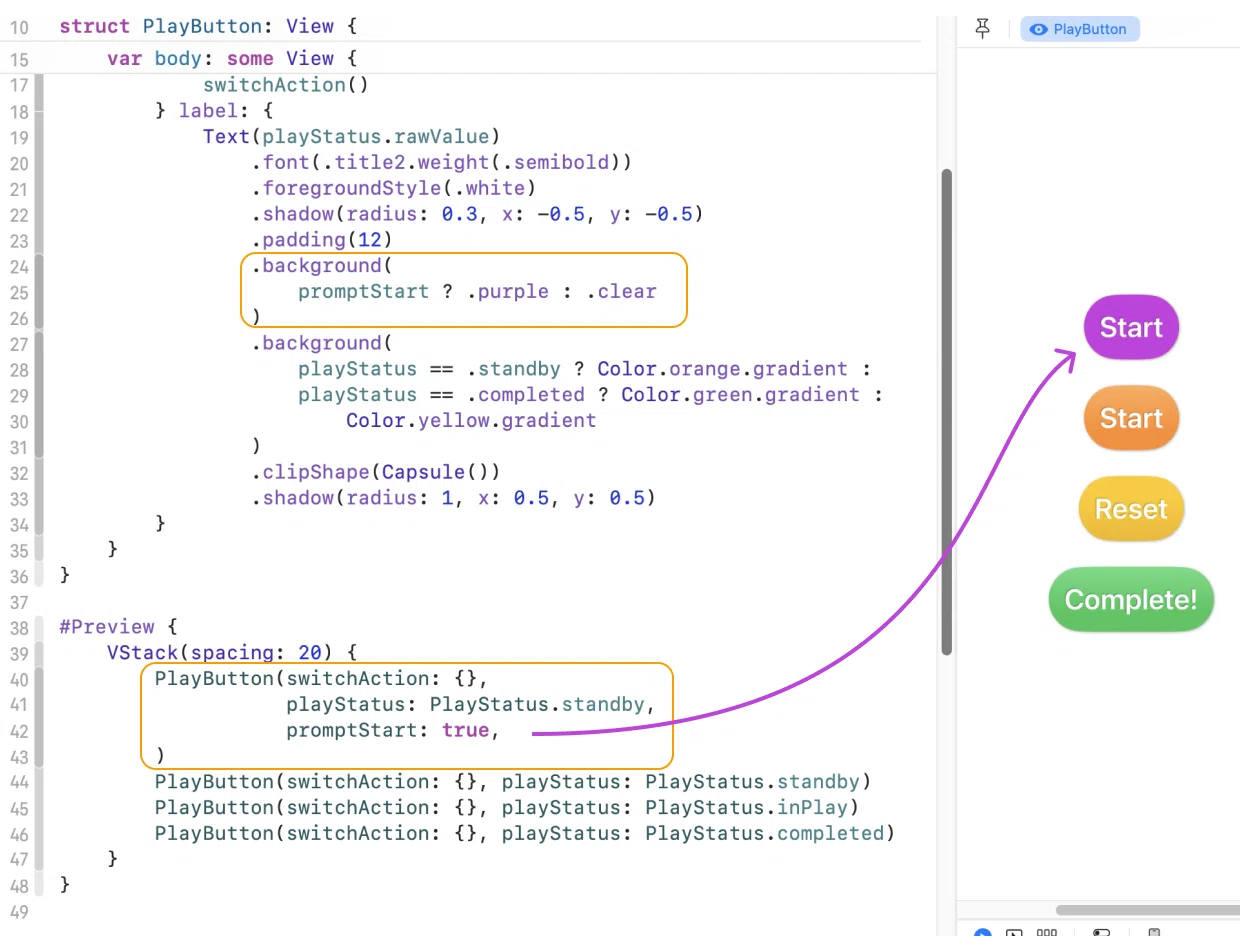Click the green Complete! button in preview
Image resolution: width=1240 pixels, height=936 pixels.
[x=1131, y=600]
